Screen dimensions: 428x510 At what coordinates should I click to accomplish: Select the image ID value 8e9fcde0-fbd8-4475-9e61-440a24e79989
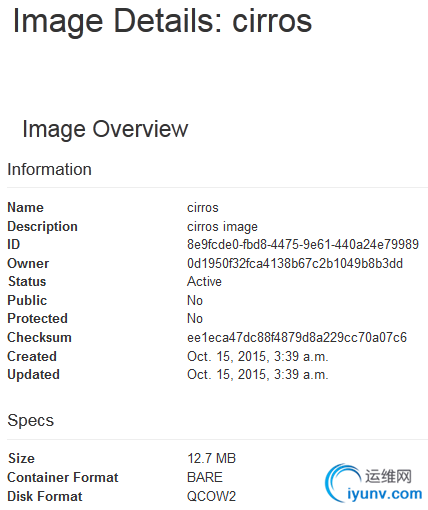[x=303, y=245]
